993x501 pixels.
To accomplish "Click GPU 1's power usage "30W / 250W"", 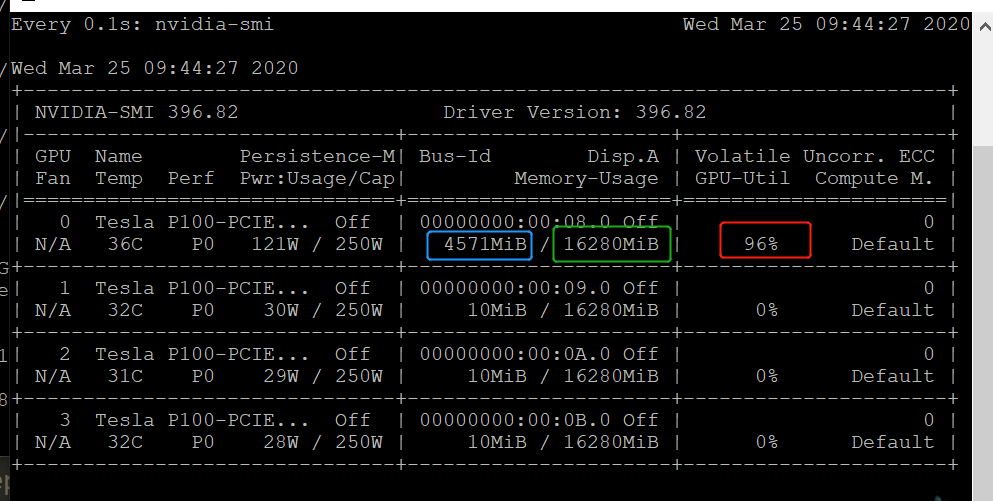I will pos(323,310).
